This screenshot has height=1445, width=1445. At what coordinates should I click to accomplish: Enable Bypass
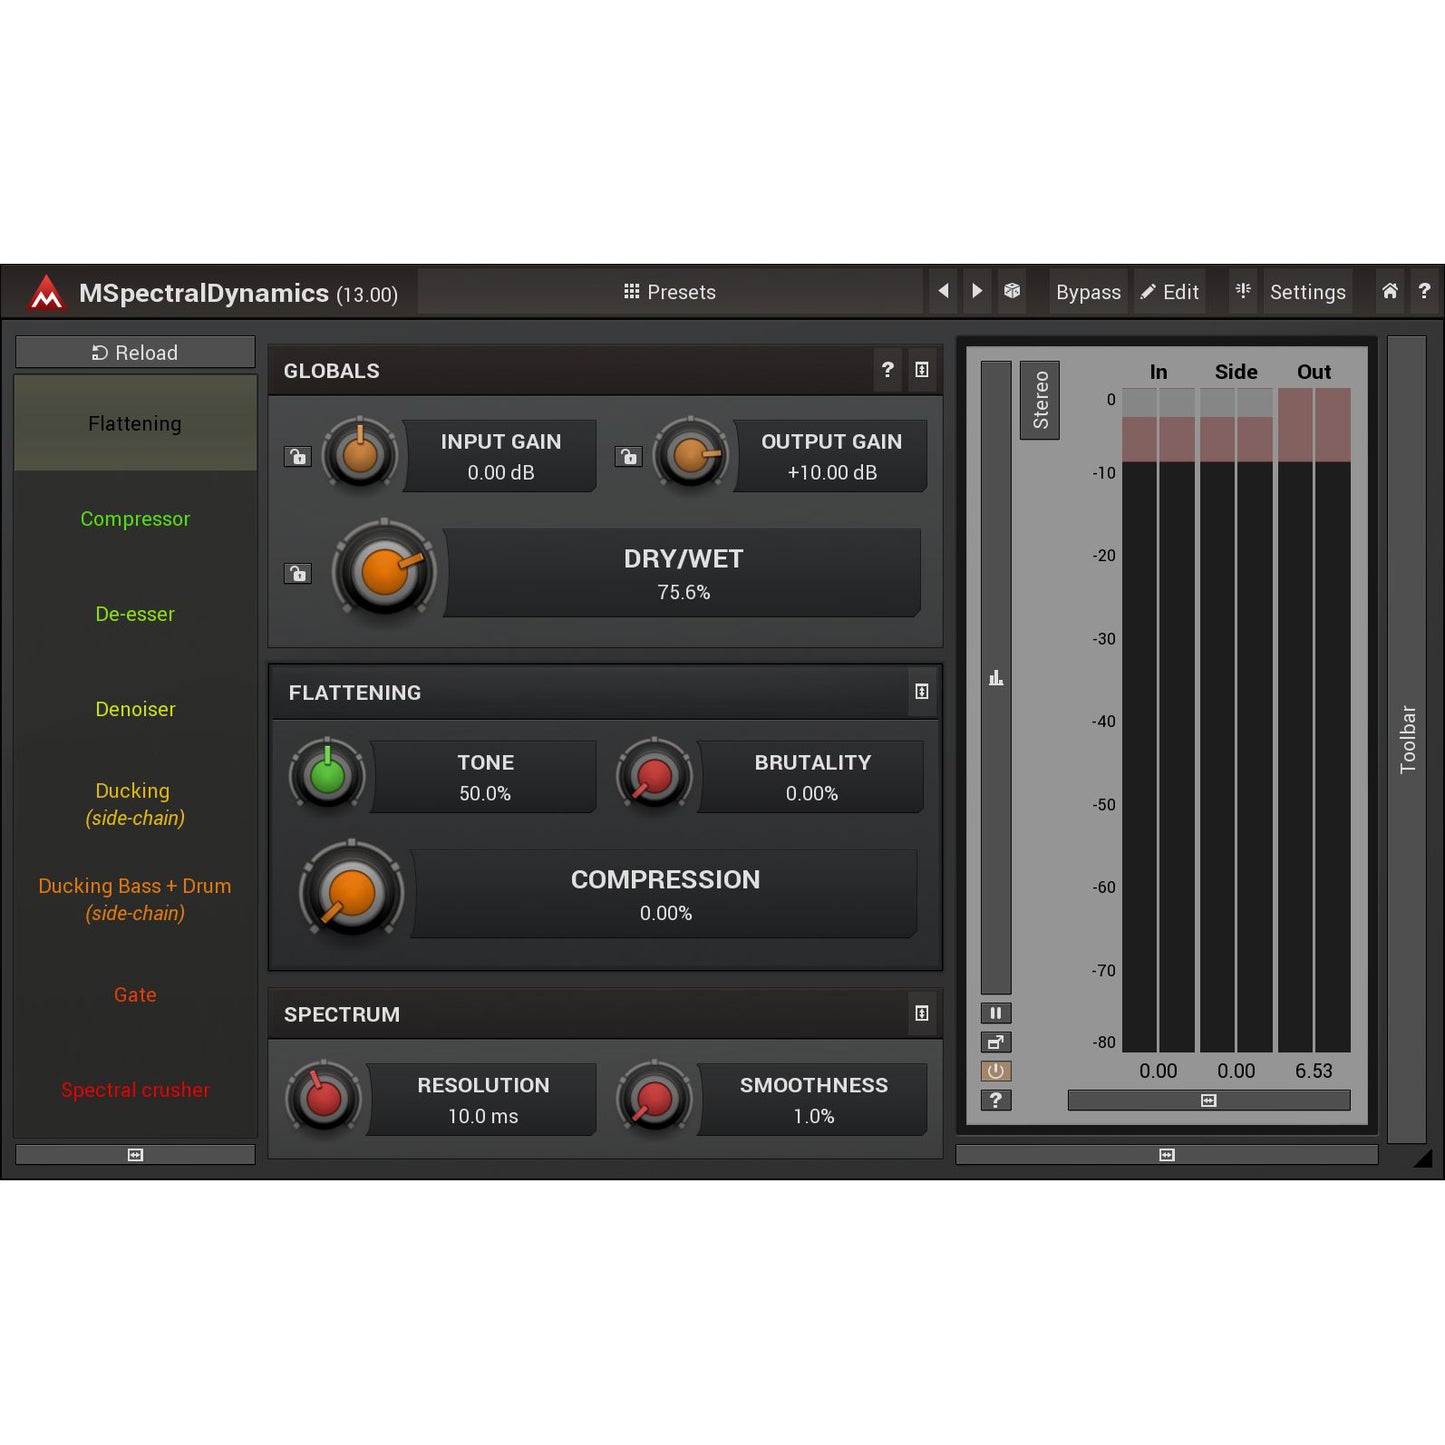coord(1088,291)
